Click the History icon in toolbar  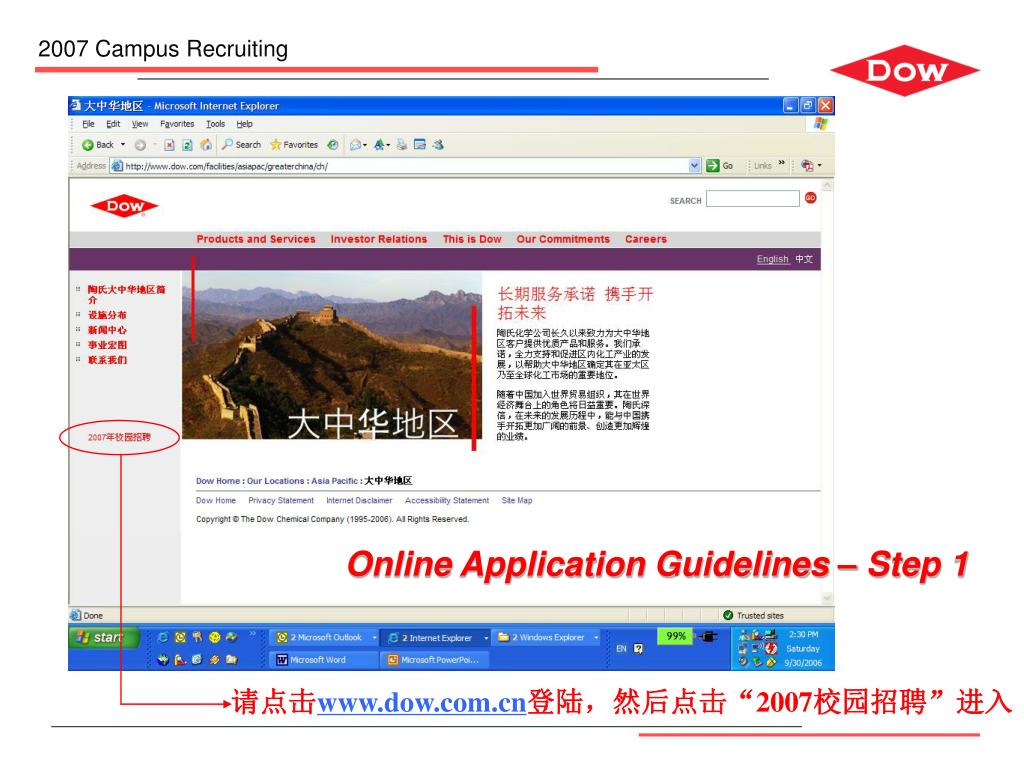tap(333, 145)
